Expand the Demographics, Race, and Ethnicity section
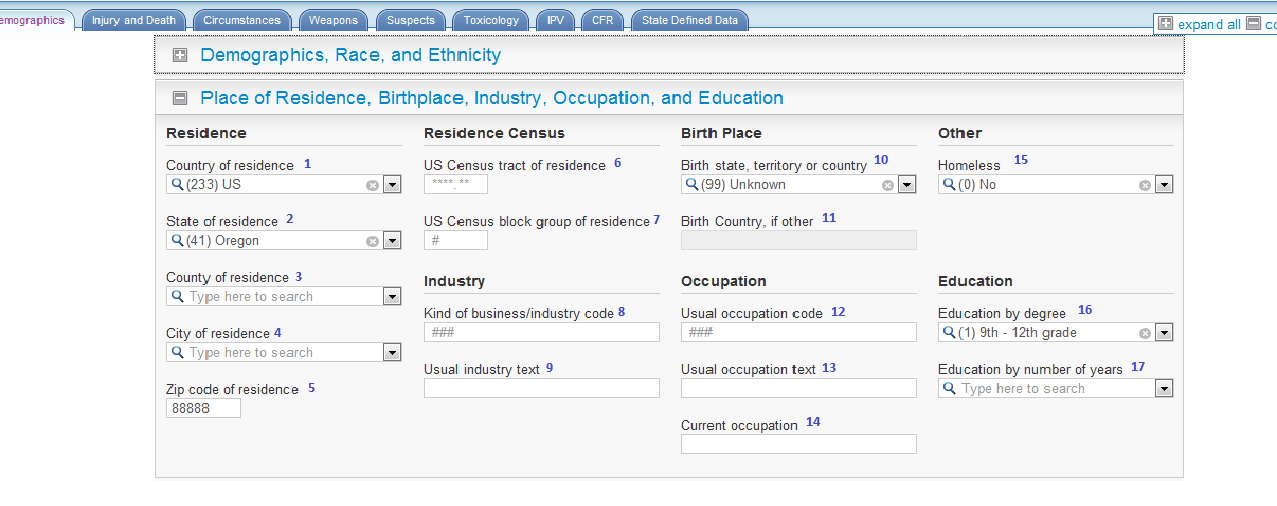The height and width of the screenshot is (506, 1277). coord(180,56)
